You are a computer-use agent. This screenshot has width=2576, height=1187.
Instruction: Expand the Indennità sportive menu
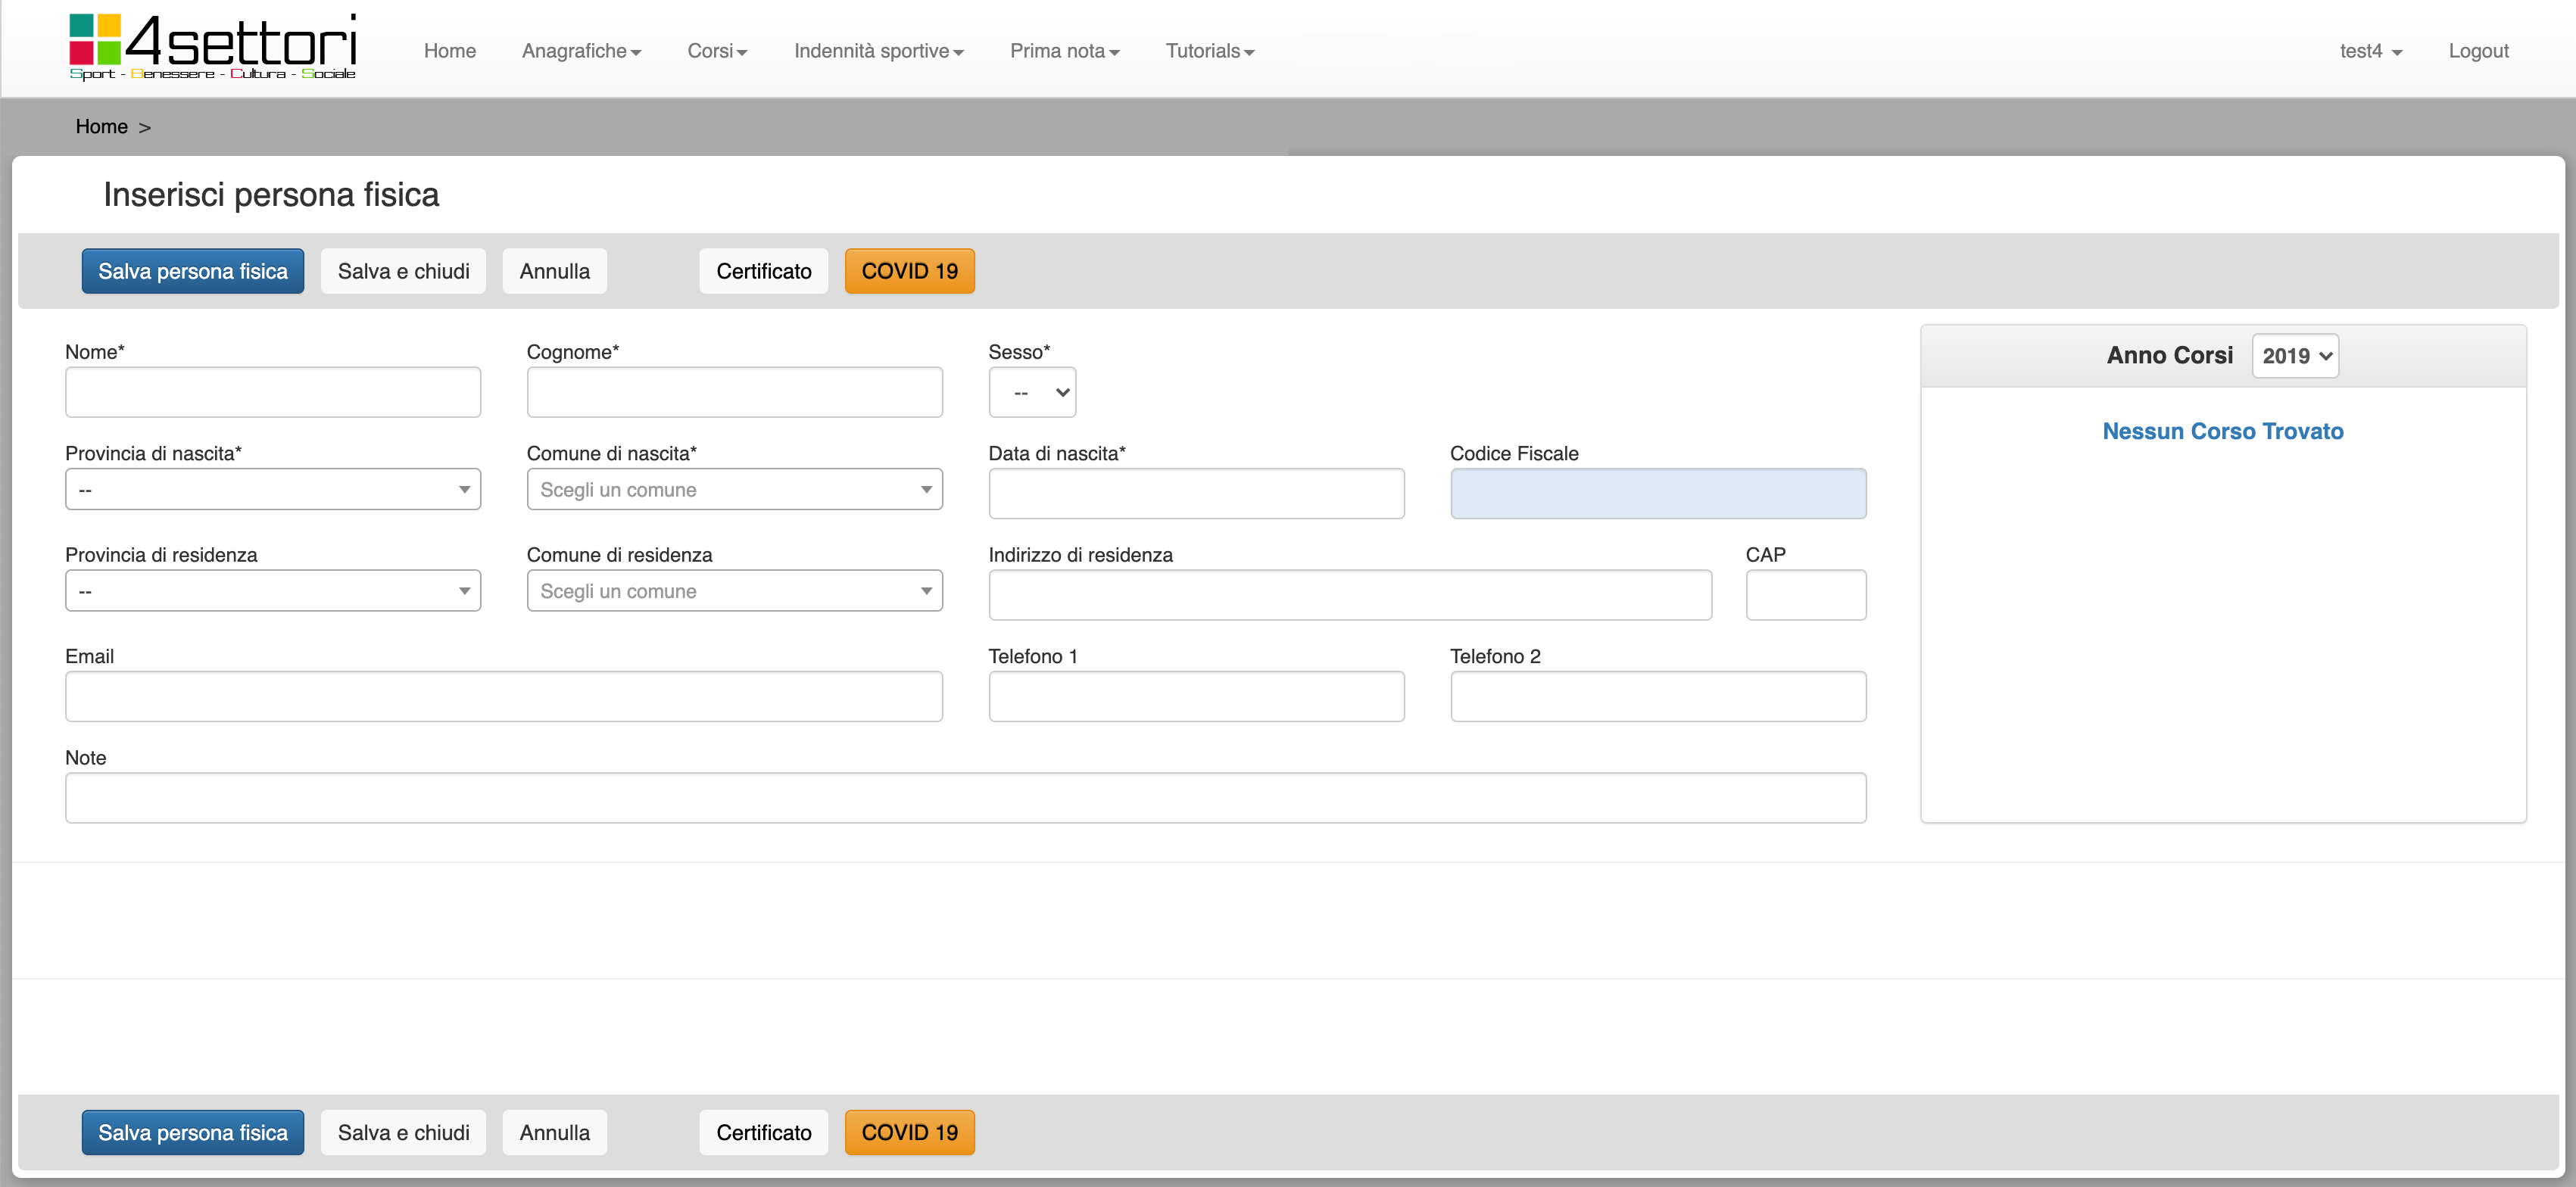[877, 51]
